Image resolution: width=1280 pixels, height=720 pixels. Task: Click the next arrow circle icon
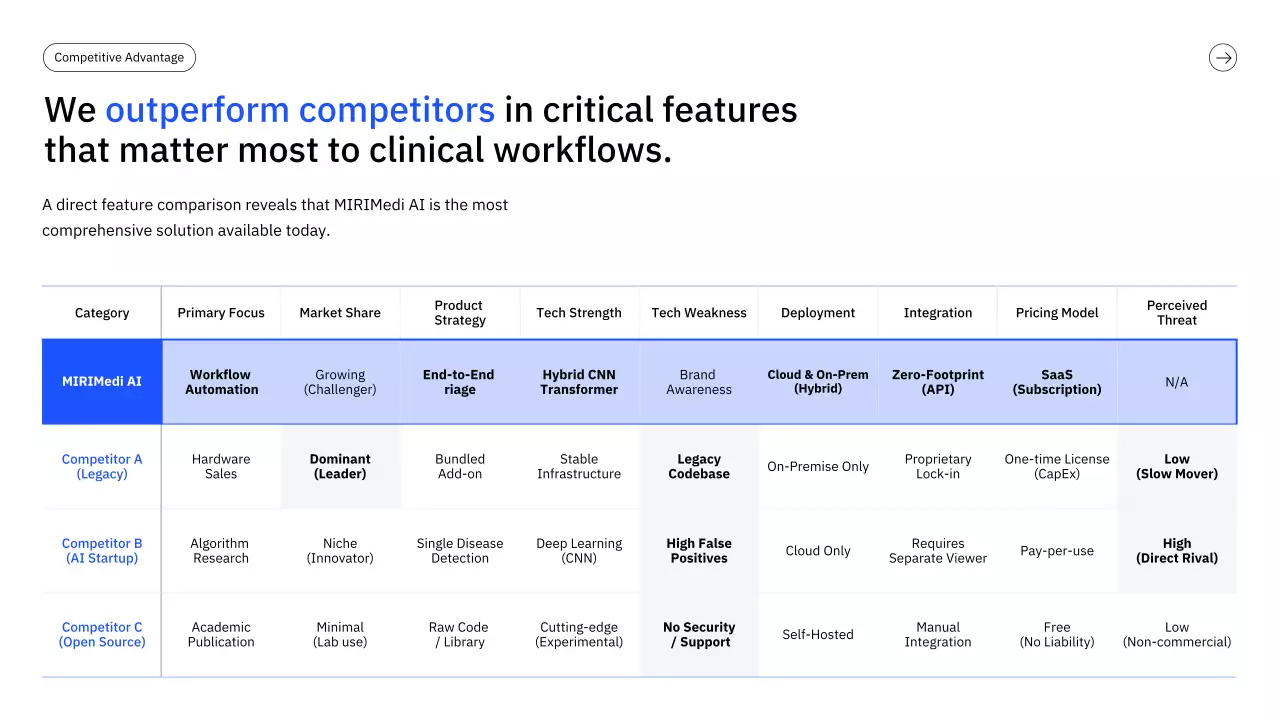(x=1222, y=58)
